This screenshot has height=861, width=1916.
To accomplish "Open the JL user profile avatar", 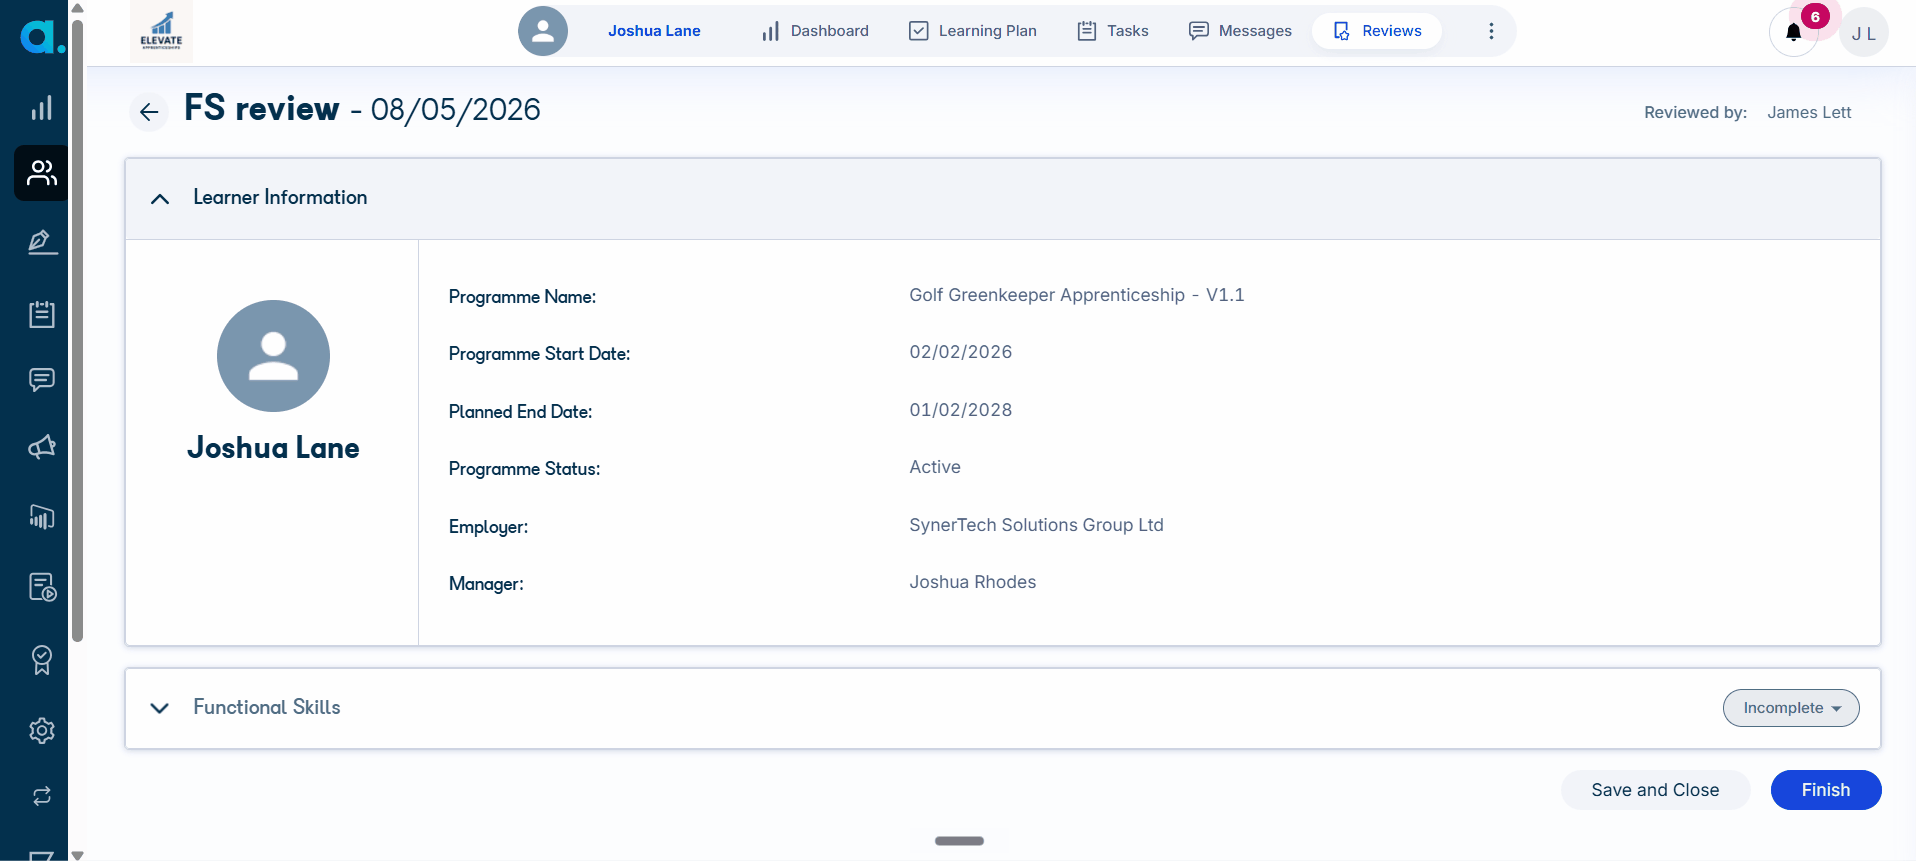I will pyautogui.click(x=1863, y=33).
